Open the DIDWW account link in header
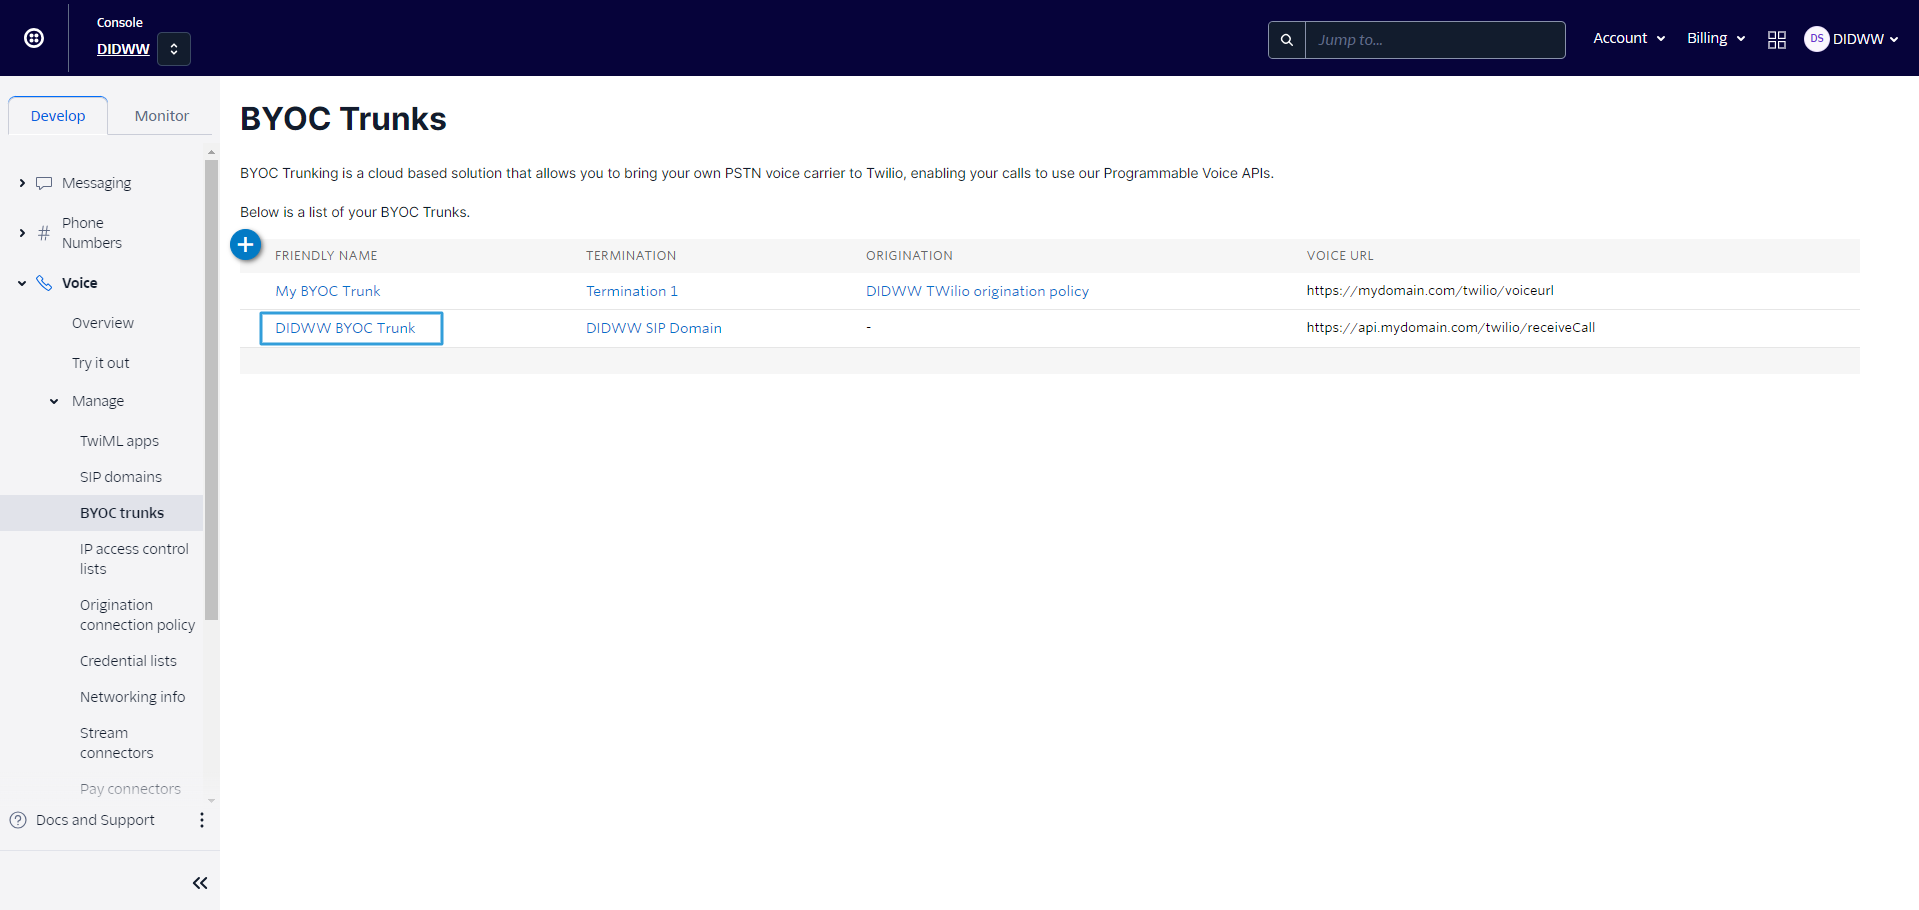 [x=123, y=49]
